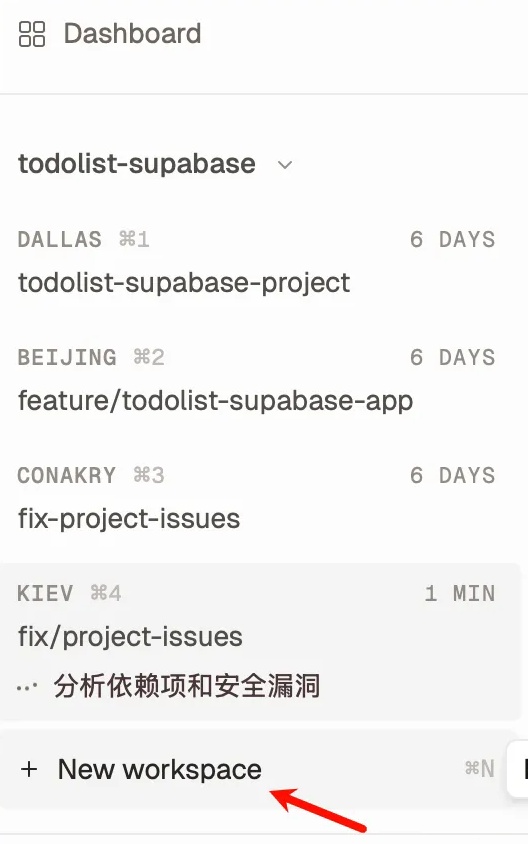Expand the todolist-supabase chevron dropdown

click(x=285, y=165)
